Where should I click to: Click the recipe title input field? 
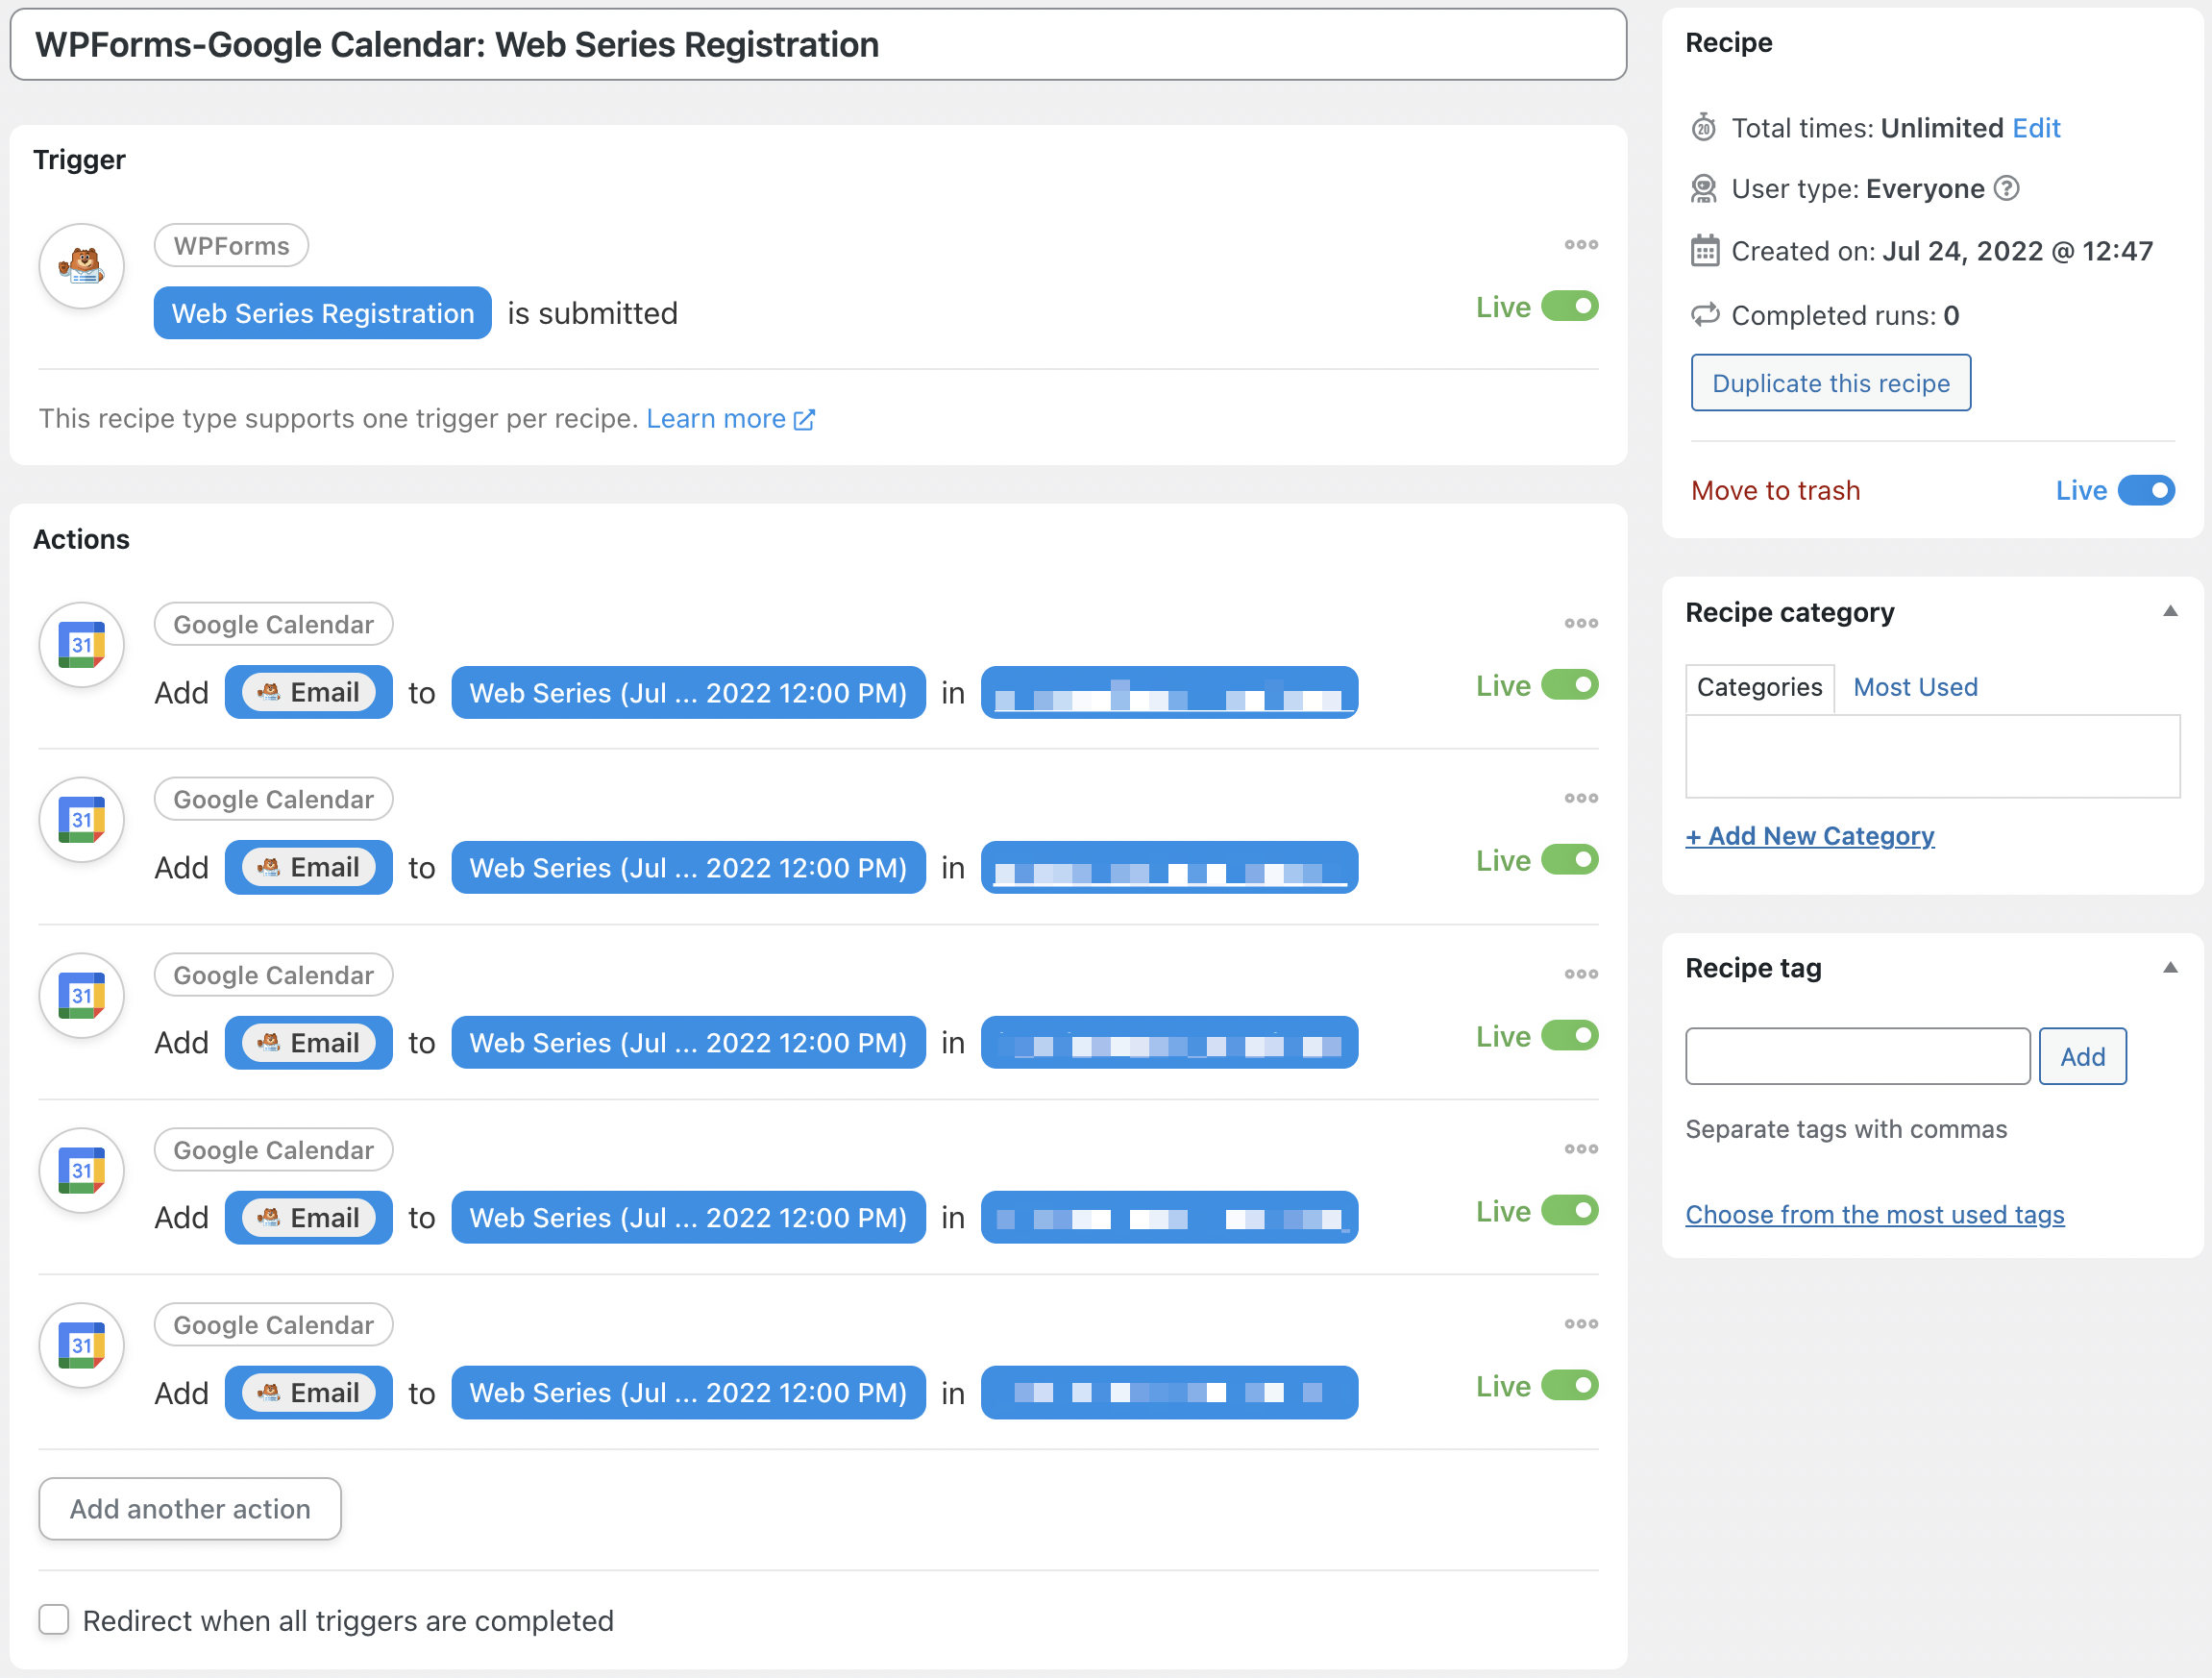click(818, 45)
